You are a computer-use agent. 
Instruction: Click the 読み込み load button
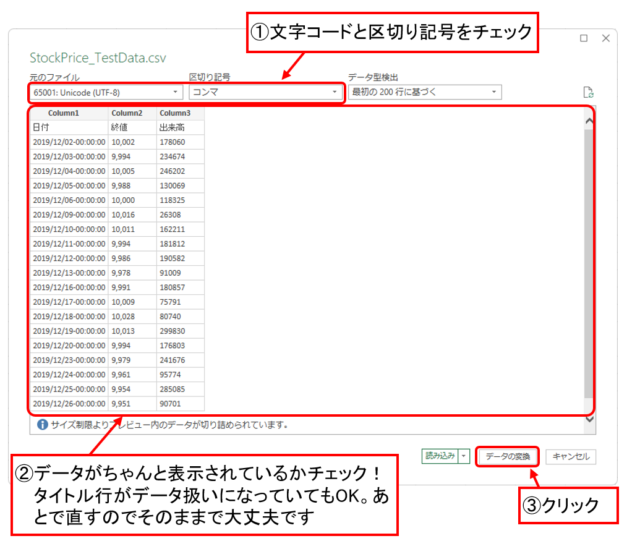[440, 456]
